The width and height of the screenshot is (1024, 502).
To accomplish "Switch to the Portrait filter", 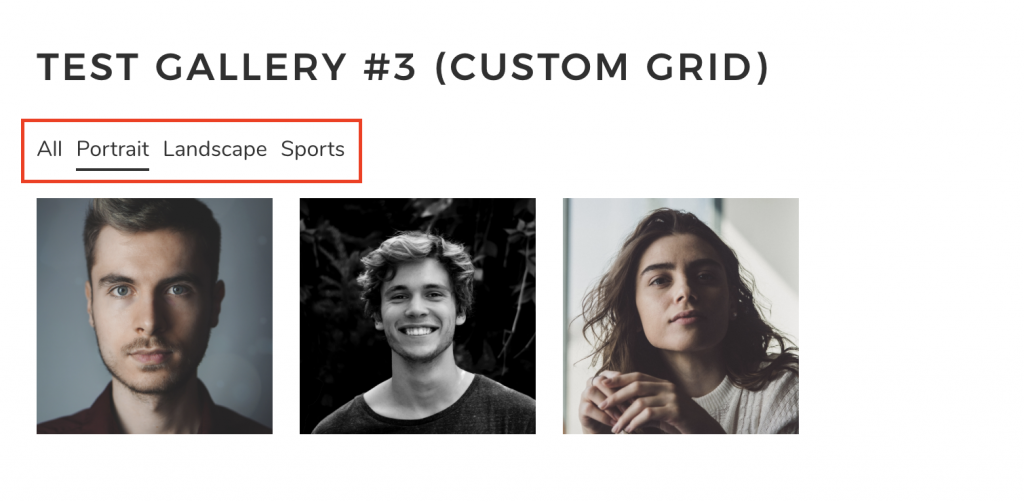I will point(112,149).
